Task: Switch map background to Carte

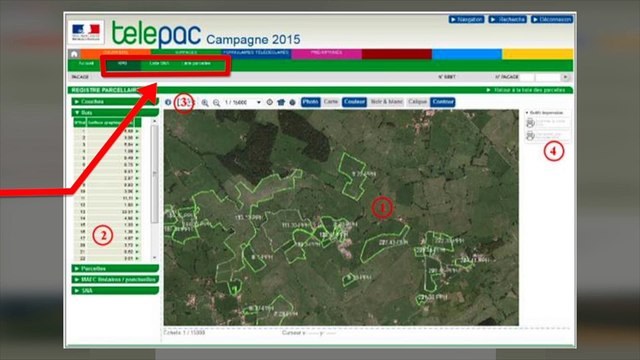Action: [331, 102]
